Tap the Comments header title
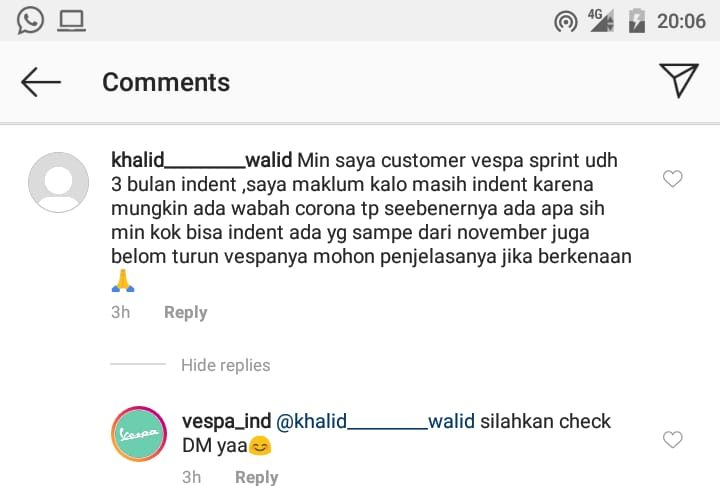720x486 pixels. [166, 82]
